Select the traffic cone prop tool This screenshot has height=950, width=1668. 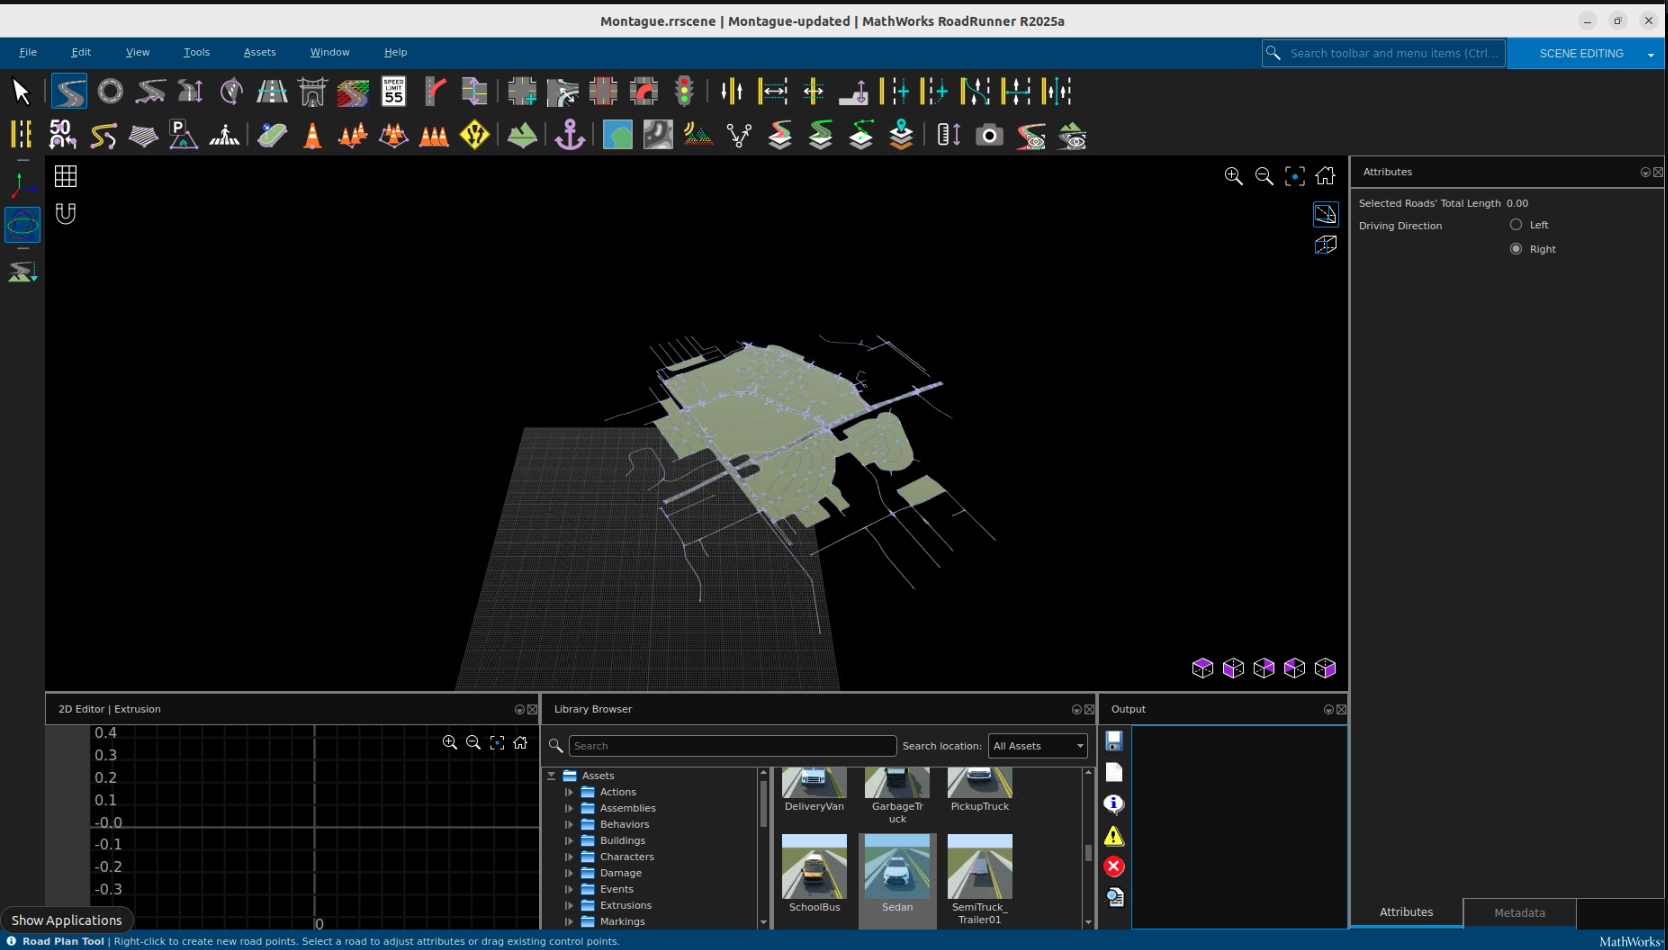pyautogui.click(x=313, y=135)
